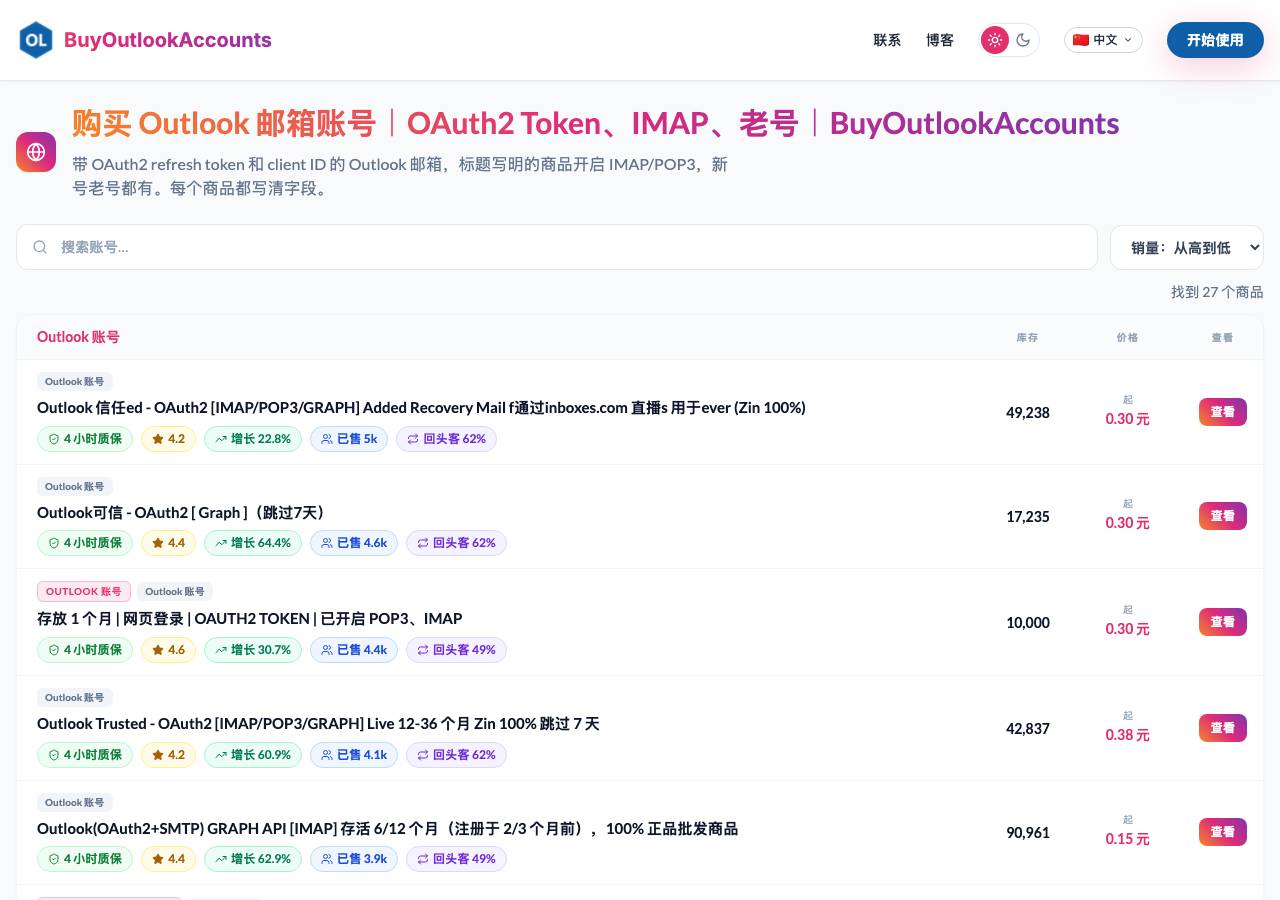Click the globe icon beside the page heading
The height and width of the screenshot is (900, 1280).
(x=36, y=152)
